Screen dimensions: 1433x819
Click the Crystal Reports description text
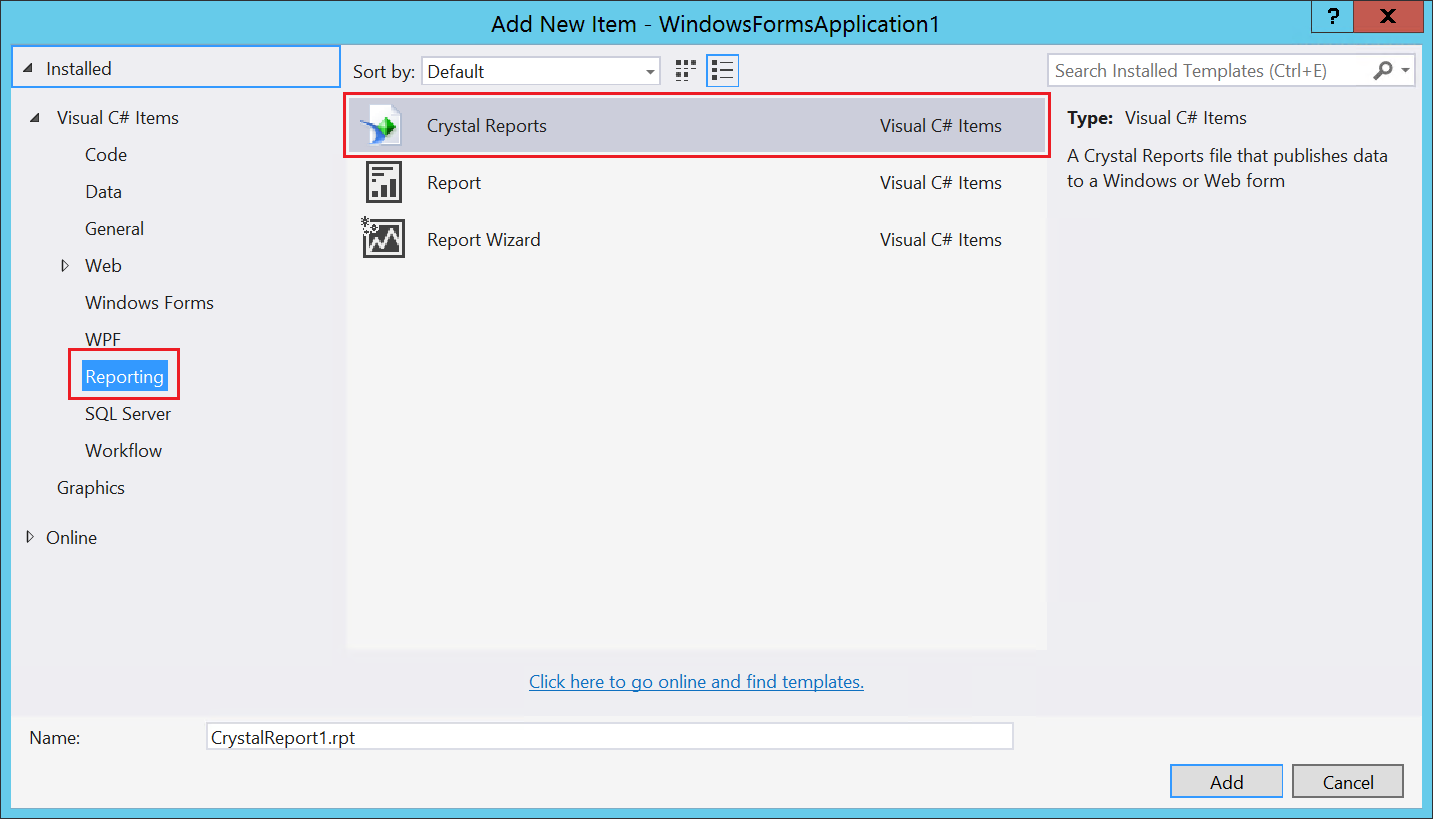(x=1227, y=168)
